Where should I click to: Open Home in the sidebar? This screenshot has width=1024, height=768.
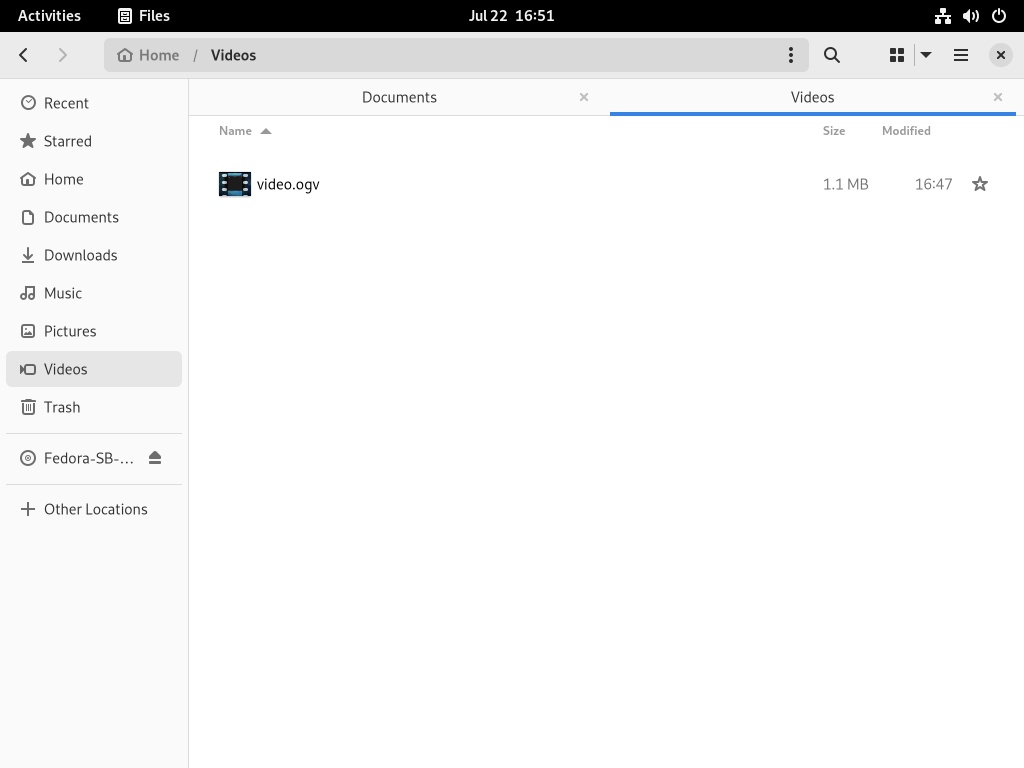(94, 179)
